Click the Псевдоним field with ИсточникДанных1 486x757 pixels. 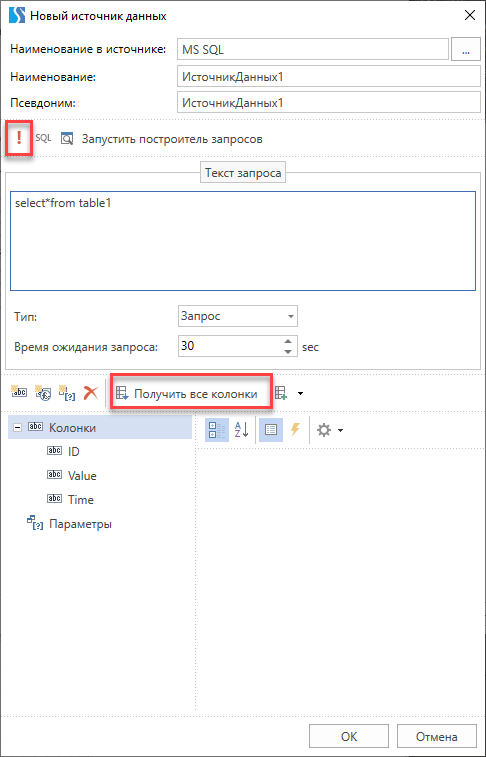[x=329, y=103]
